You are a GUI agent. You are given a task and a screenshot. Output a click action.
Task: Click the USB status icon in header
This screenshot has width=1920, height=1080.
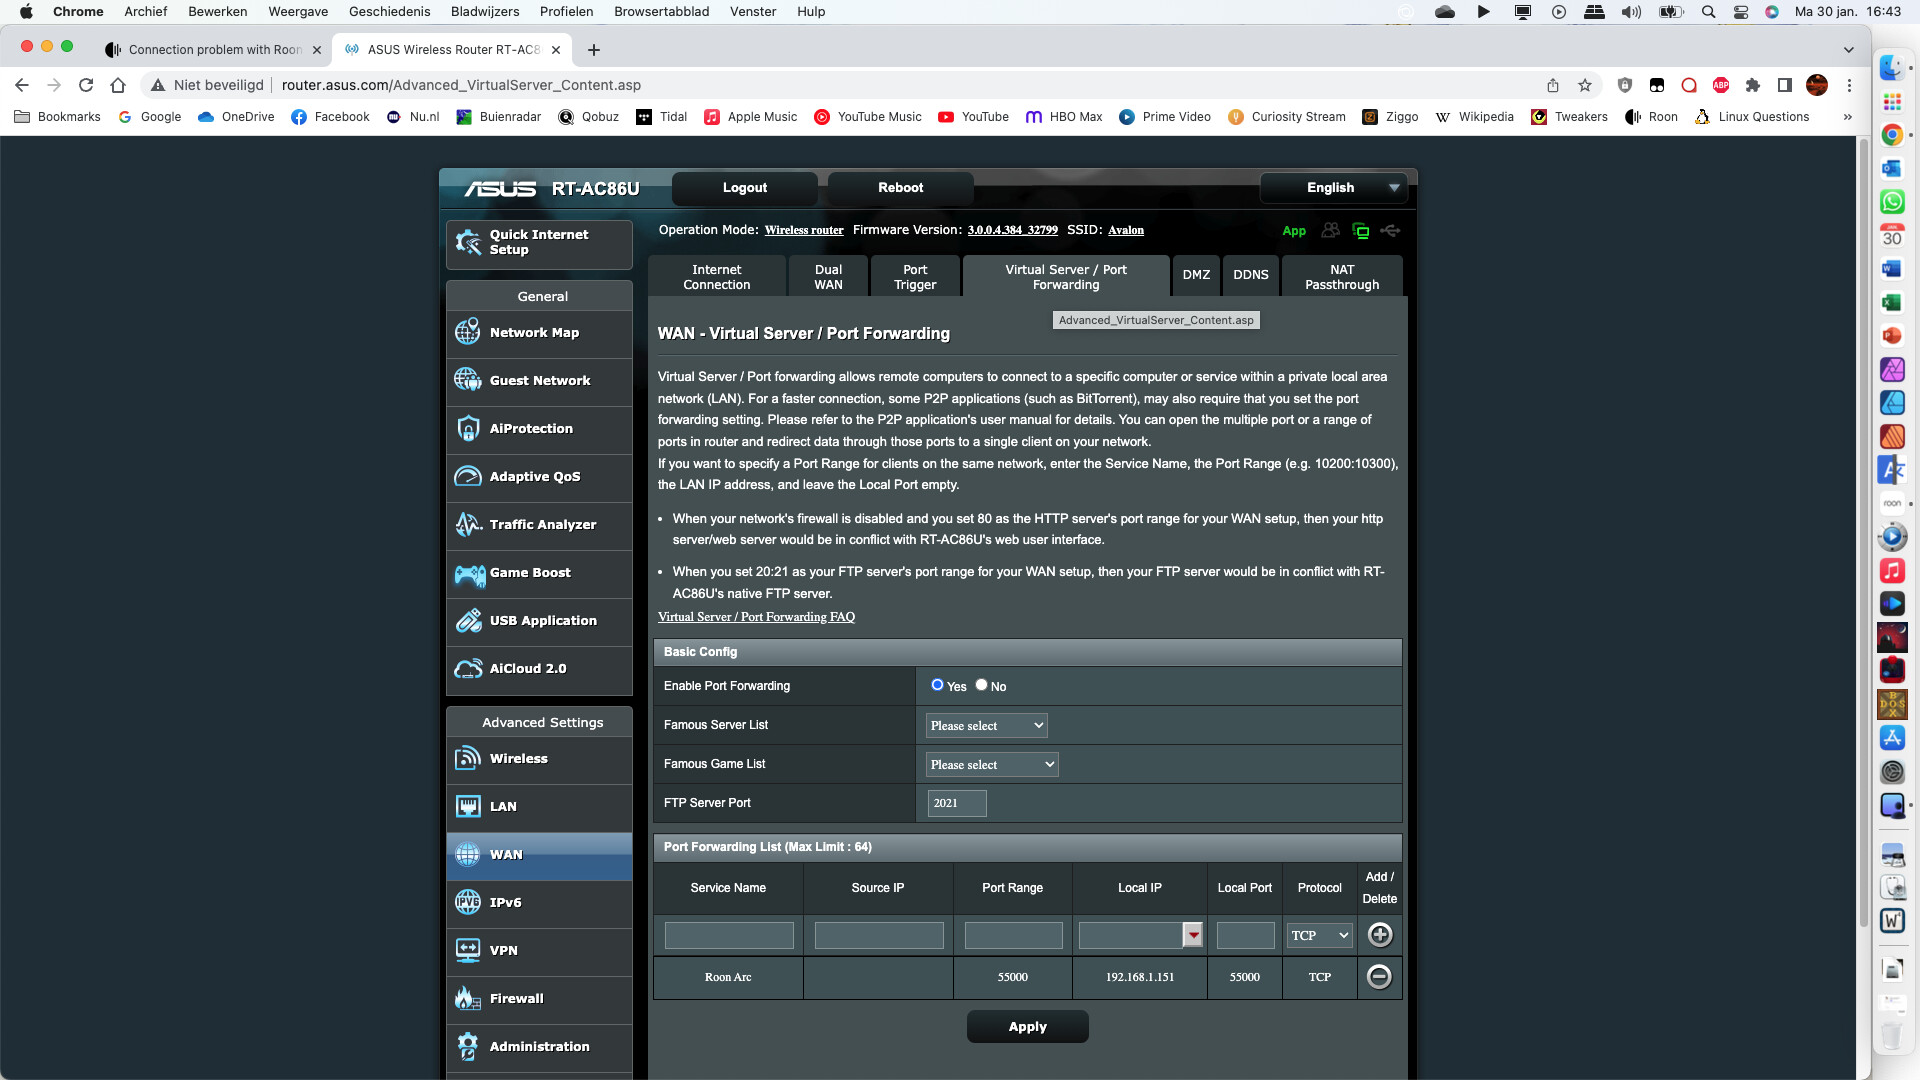(1390, 231)
